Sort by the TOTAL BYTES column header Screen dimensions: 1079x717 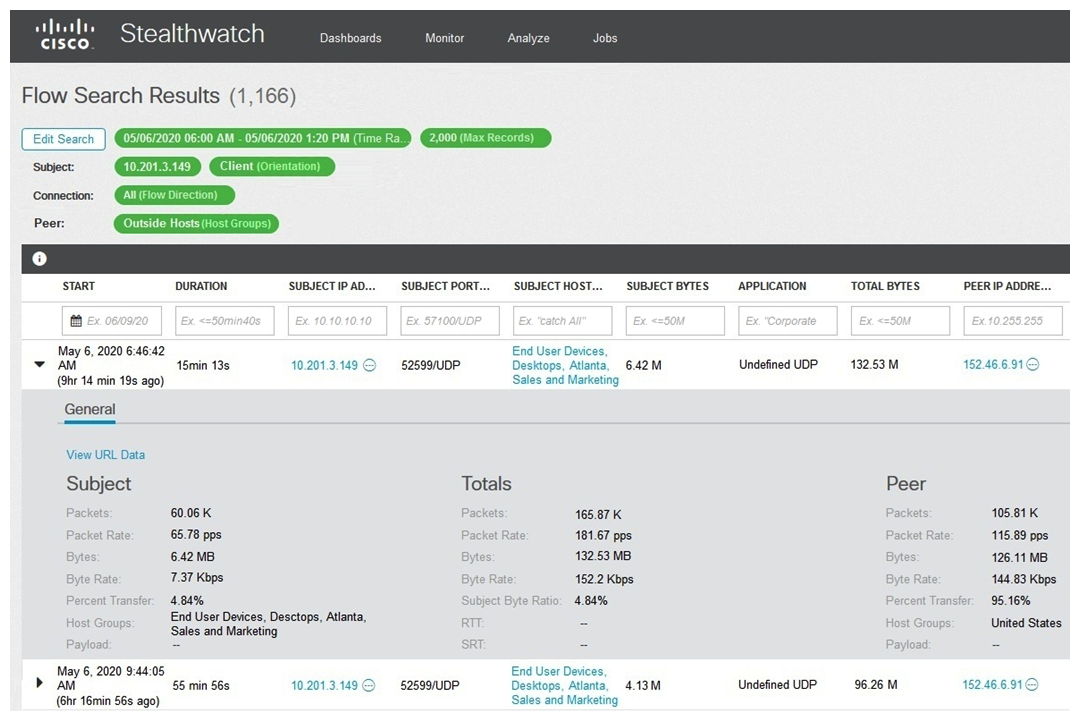(x=885, y=286)
